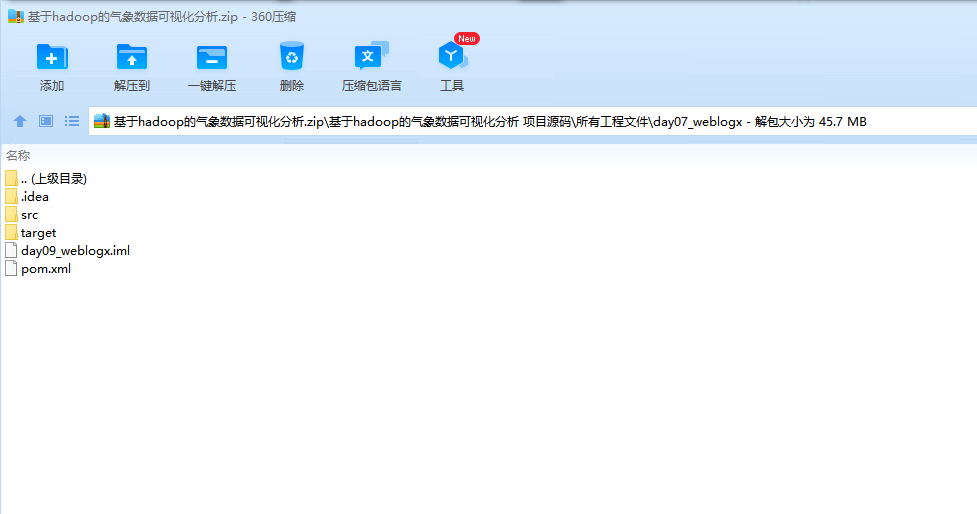Go up one level with blue arrow
The image size is (977, 514).
(x=20, y=121)
